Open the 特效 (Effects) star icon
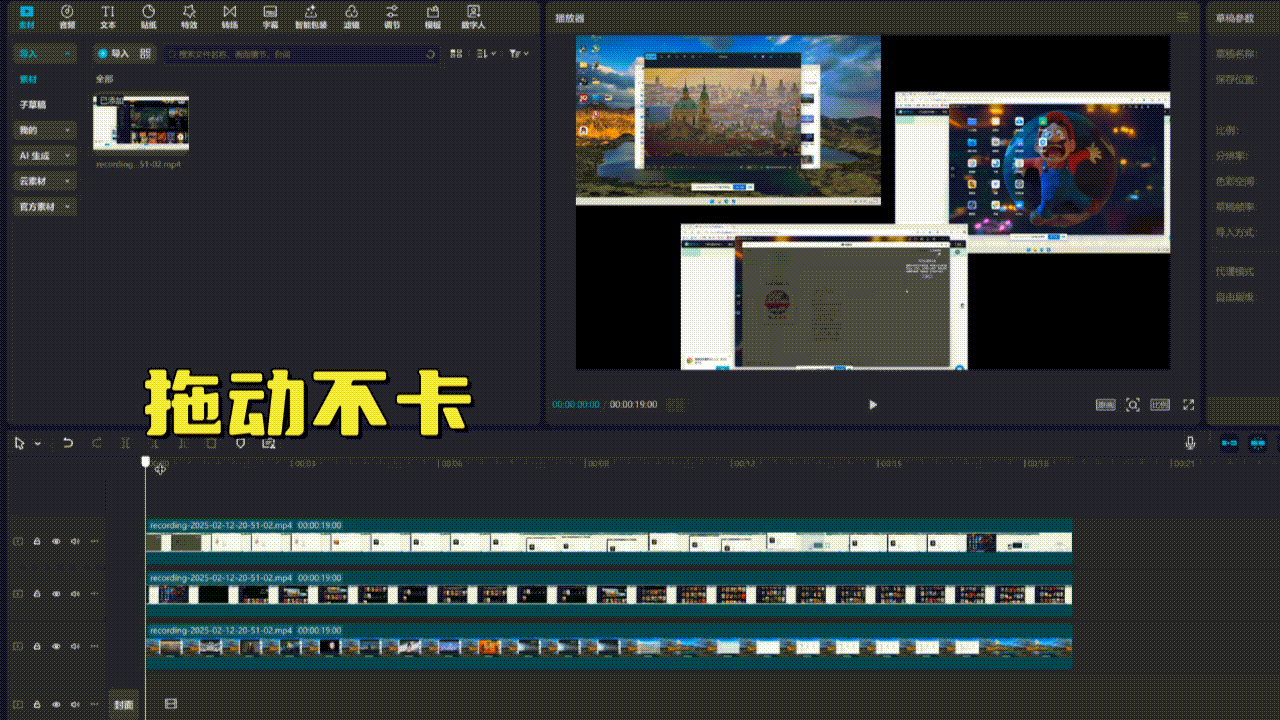Screen dimensions: 1280x720 click(189, 16)
